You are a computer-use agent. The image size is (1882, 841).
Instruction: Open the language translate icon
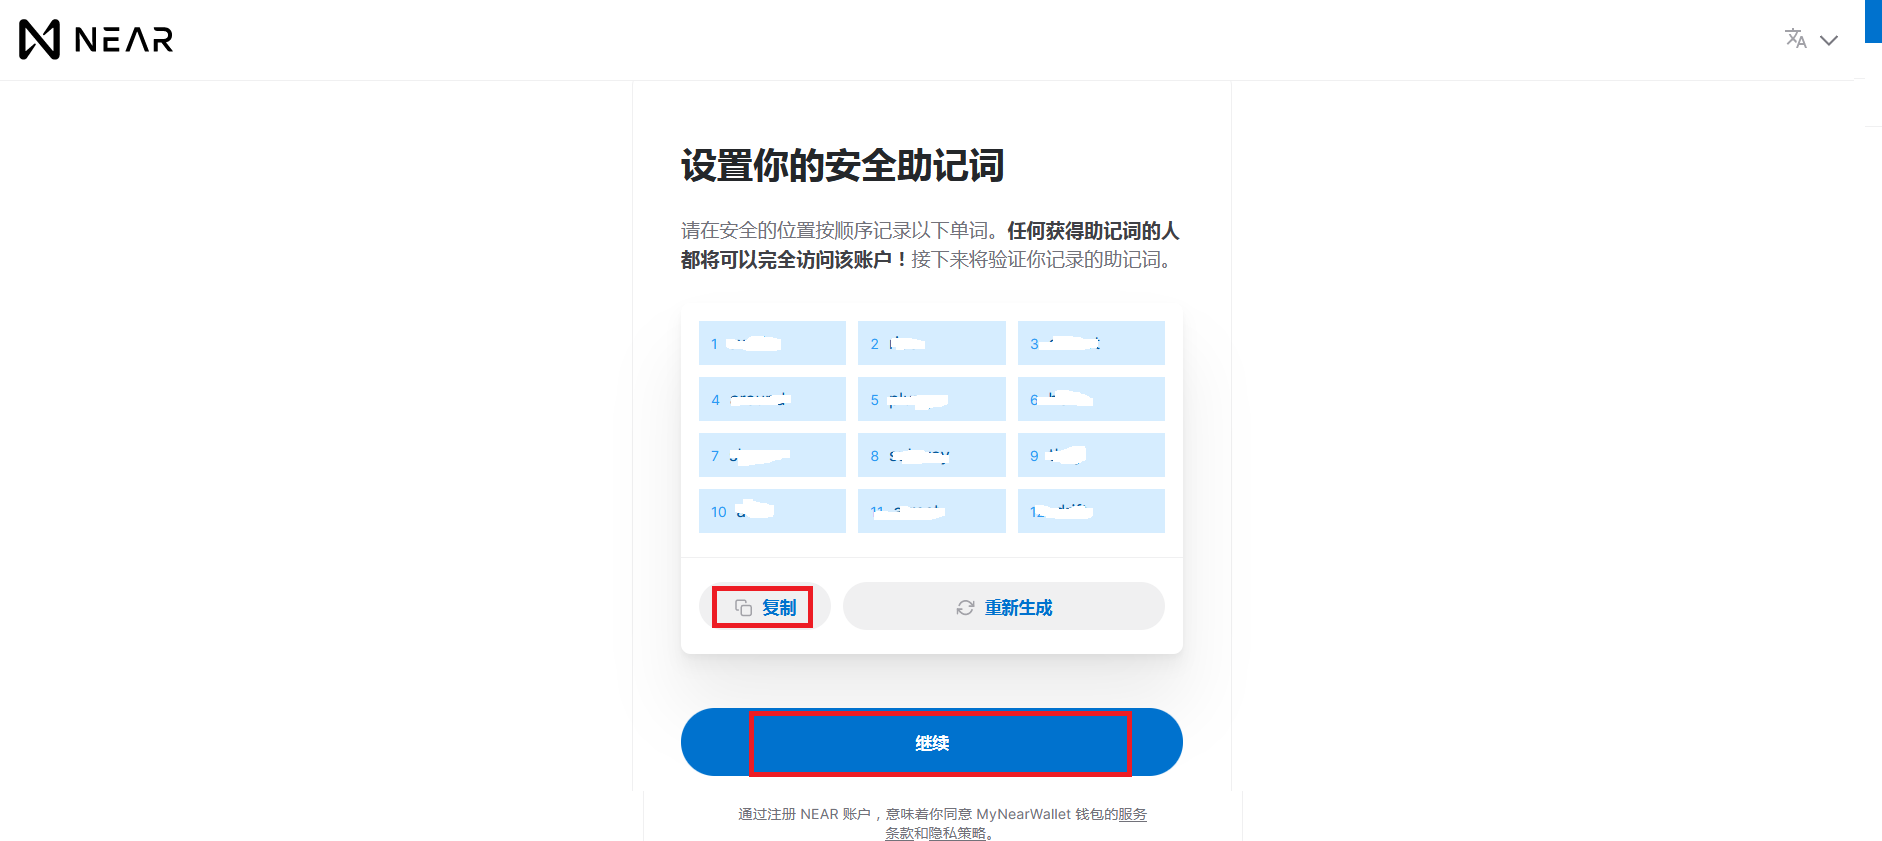click(1796, 39)
